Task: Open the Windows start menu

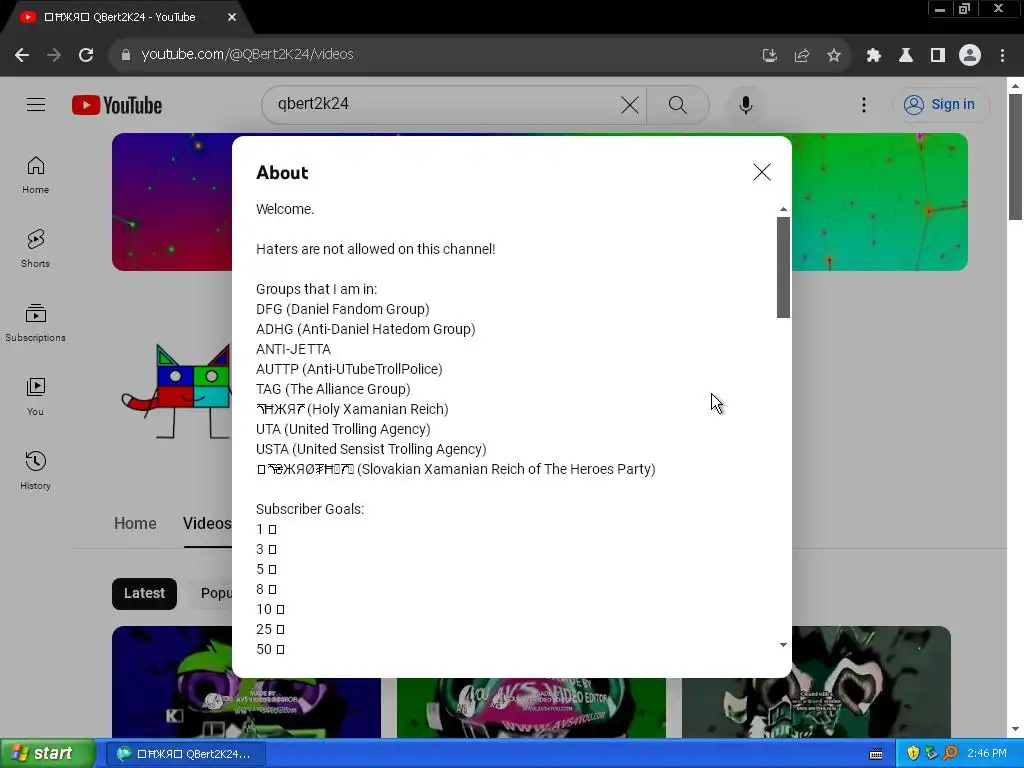Action: point(48,753)
